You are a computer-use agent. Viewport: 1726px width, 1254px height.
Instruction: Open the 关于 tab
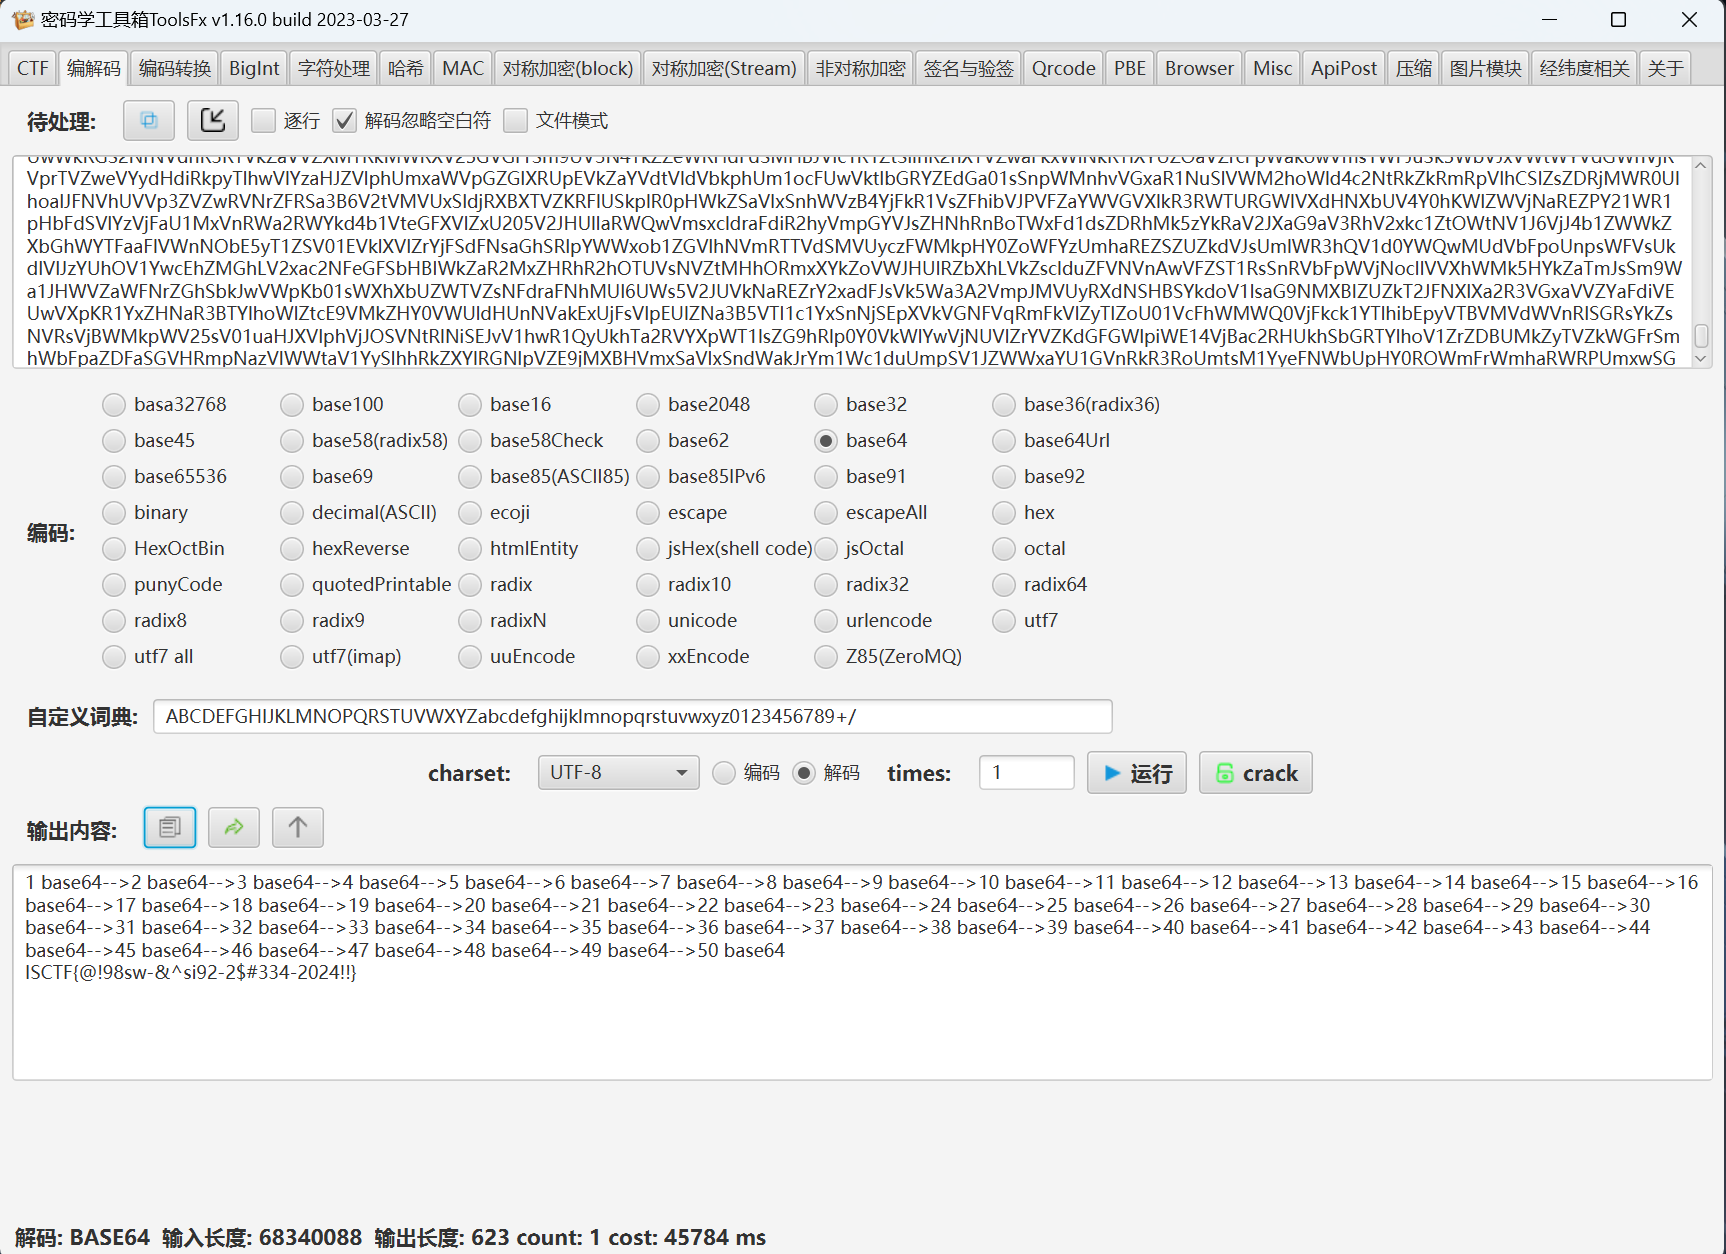[x=1665, y=68]
